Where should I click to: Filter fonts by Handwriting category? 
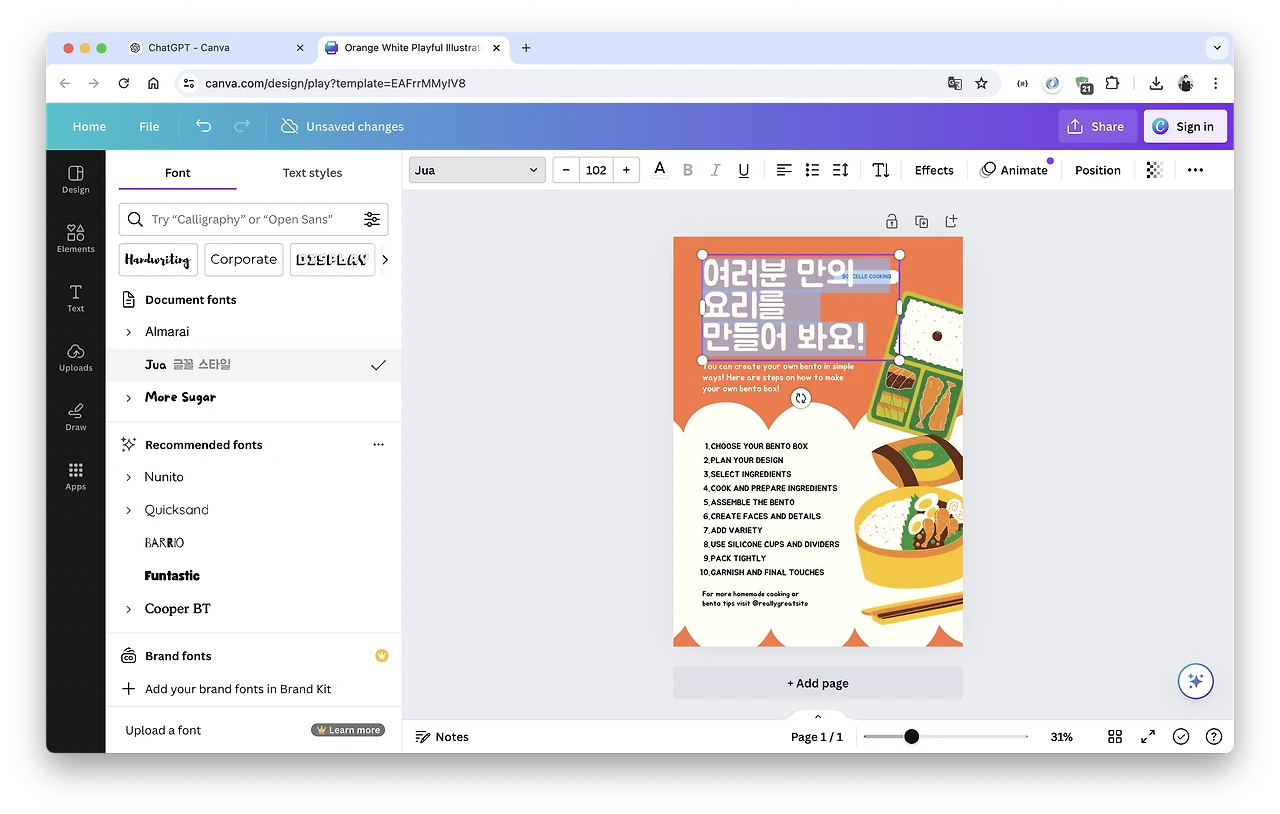158,260
